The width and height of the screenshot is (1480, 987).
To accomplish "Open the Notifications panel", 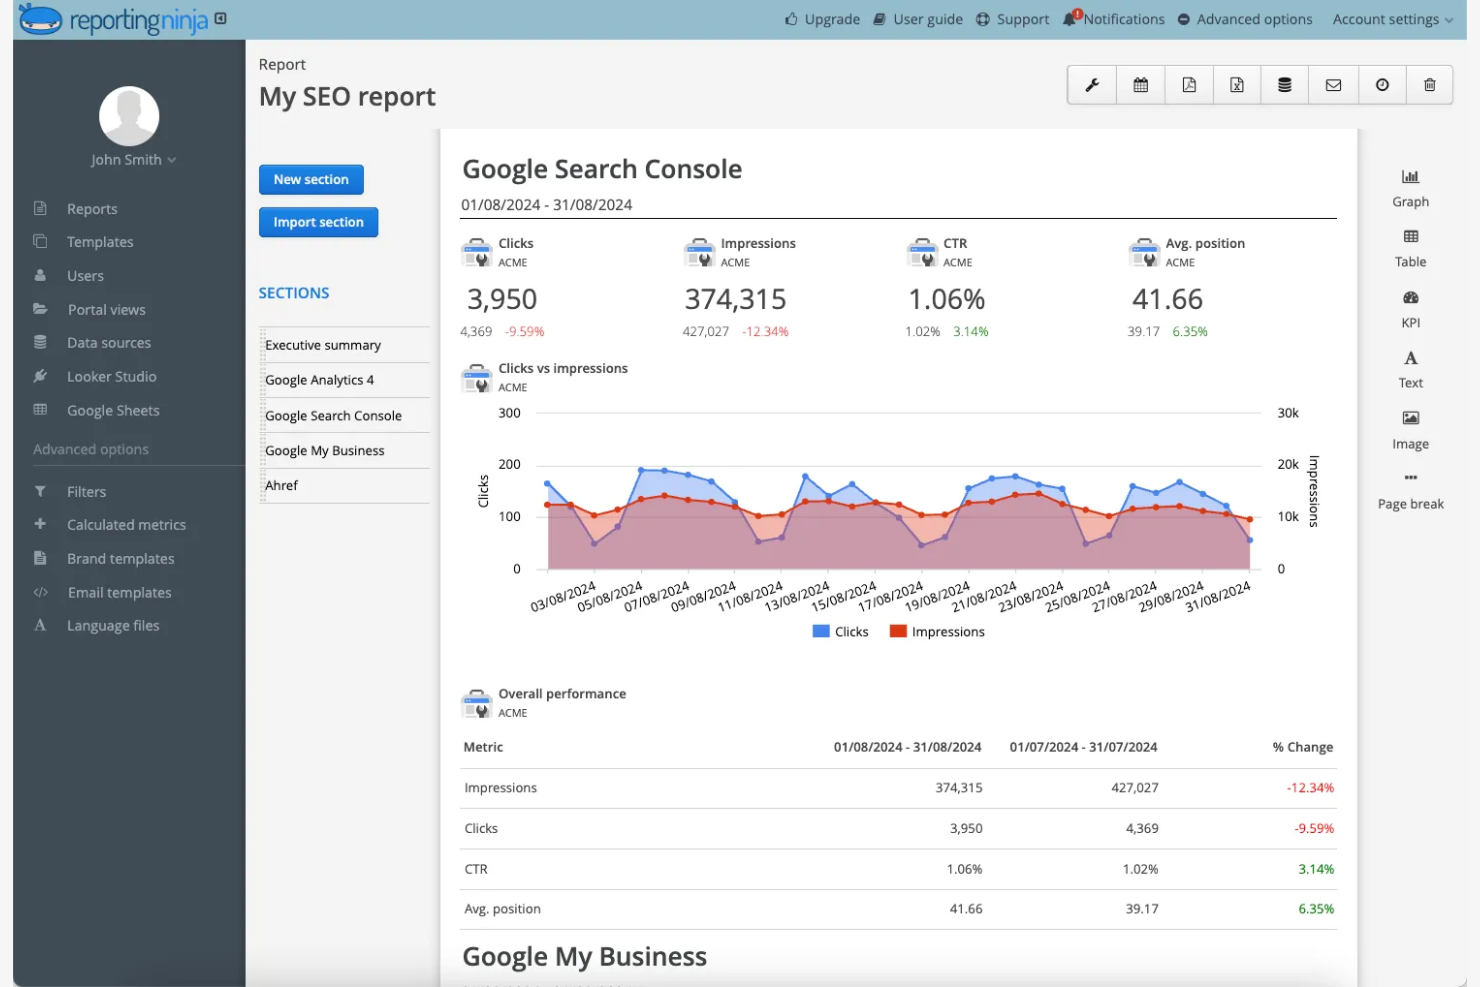I will point(1113,18).
